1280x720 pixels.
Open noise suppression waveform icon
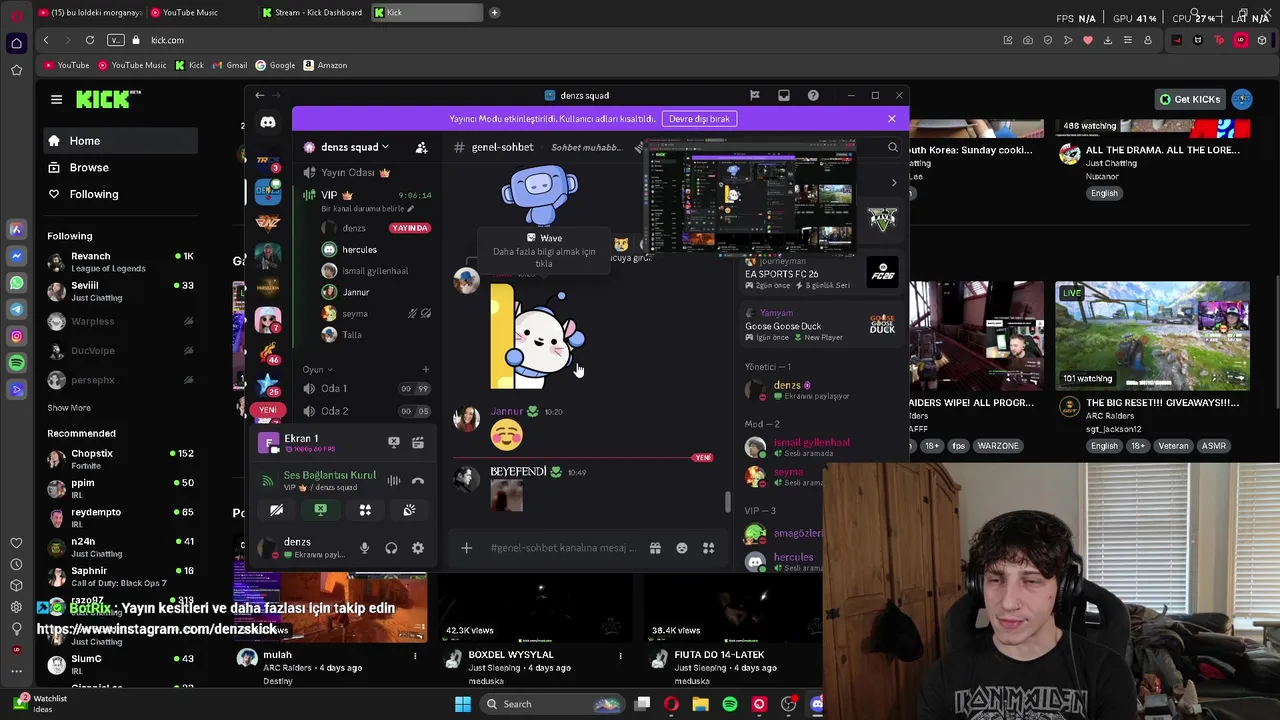pos(394,481)
